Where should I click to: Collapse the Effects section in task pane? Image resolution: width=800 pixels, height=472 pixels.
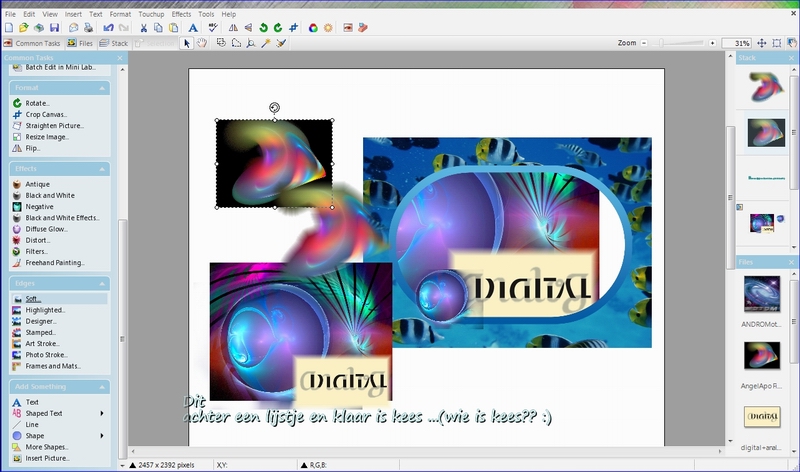[x=103, y=169]
